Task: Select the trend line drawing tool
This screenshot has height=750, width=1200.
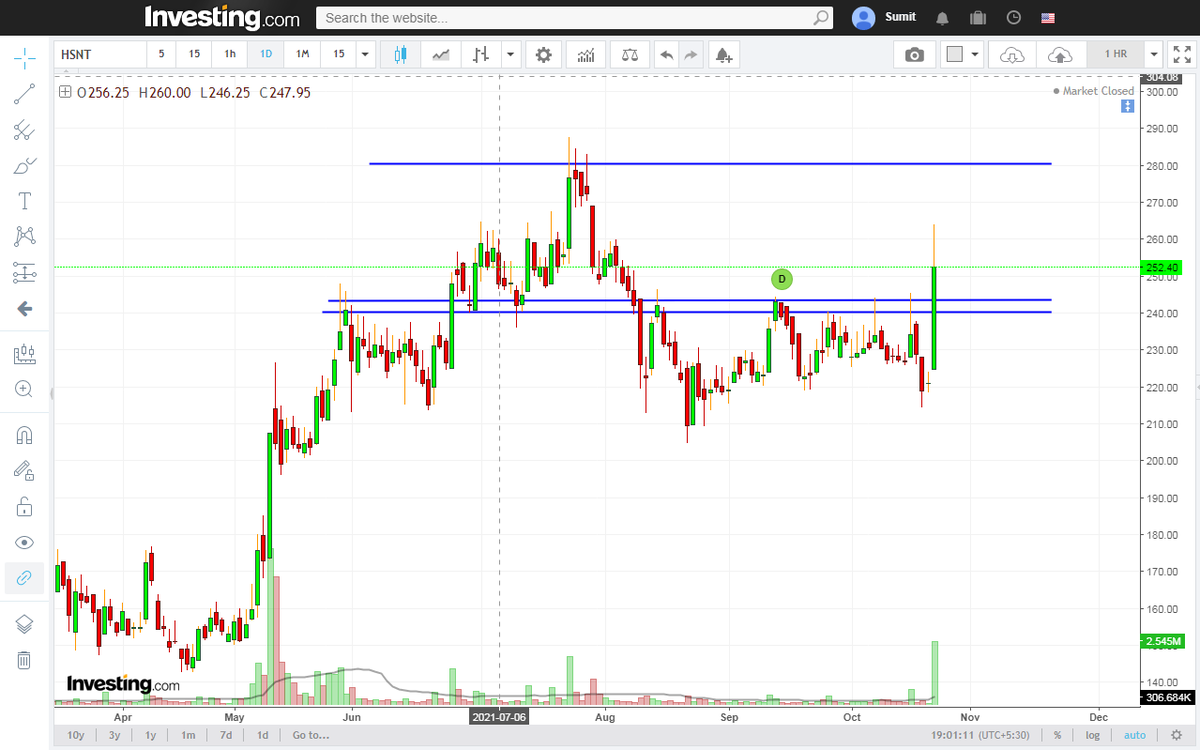Action: (x=24, y=95)
